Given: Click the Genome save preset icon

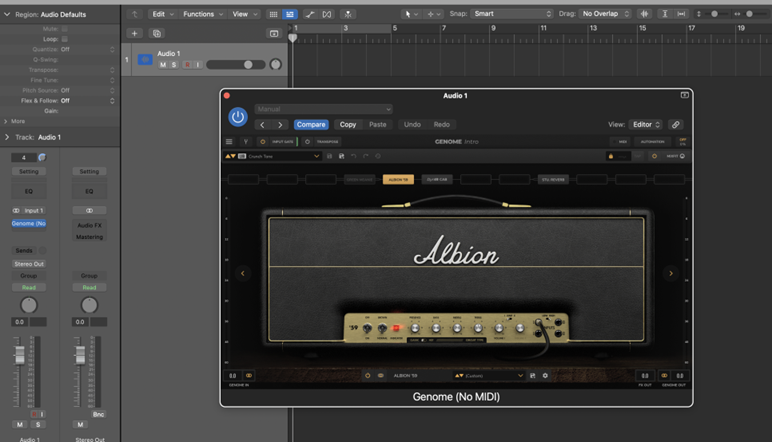Looking at the screenshot, I should coord(329,156).
